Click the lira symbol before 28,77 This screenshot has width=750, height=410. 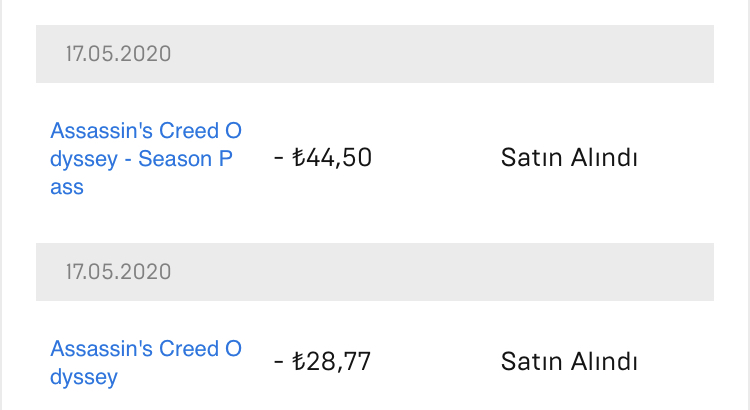coord(298,361)
